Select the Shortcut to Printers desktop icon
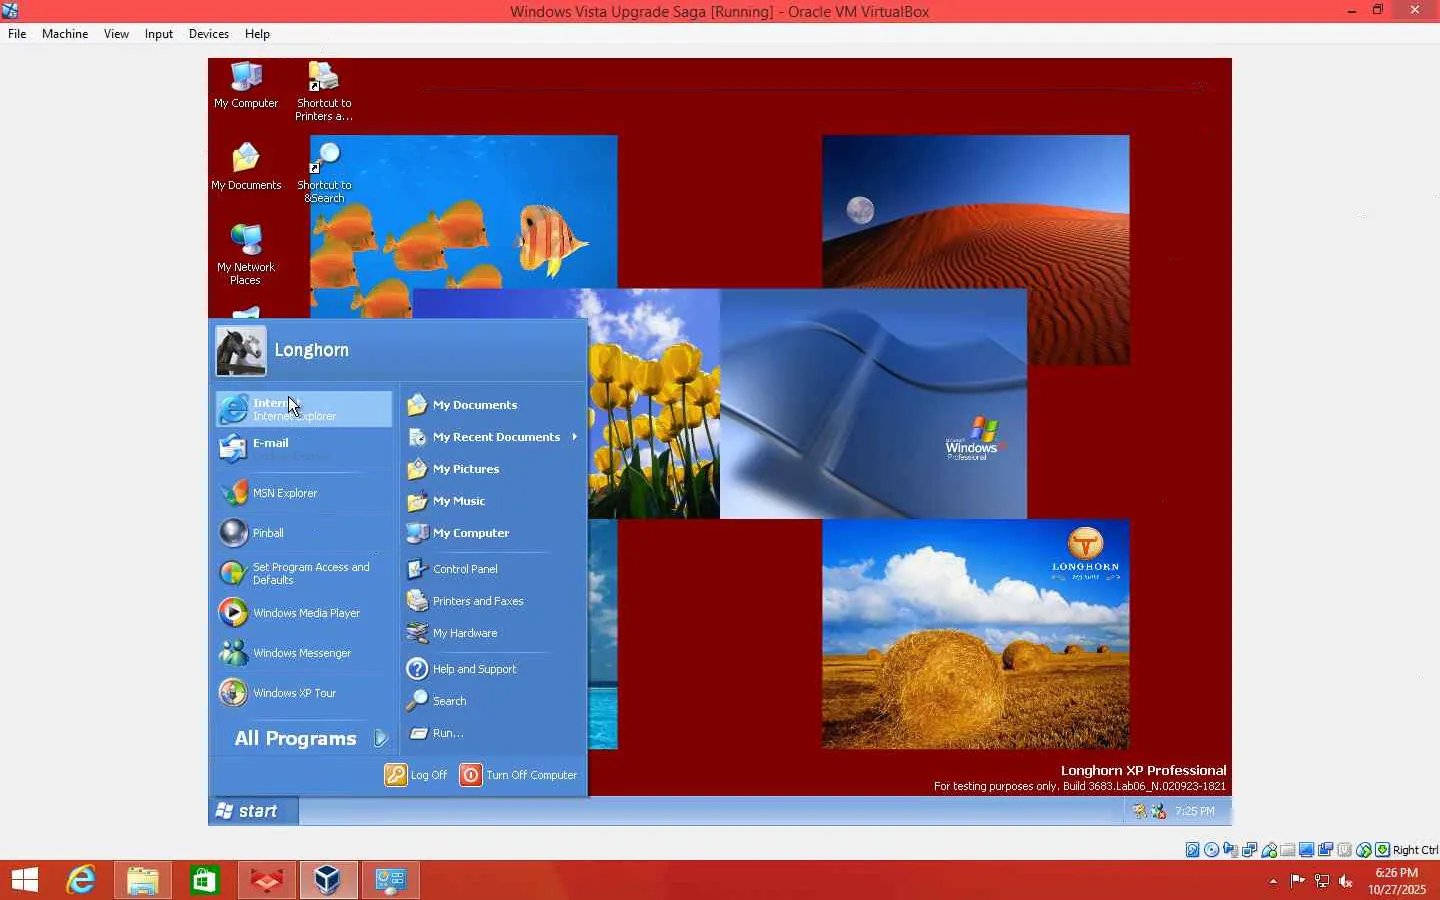1440x900 pixels. click(324, 91)
